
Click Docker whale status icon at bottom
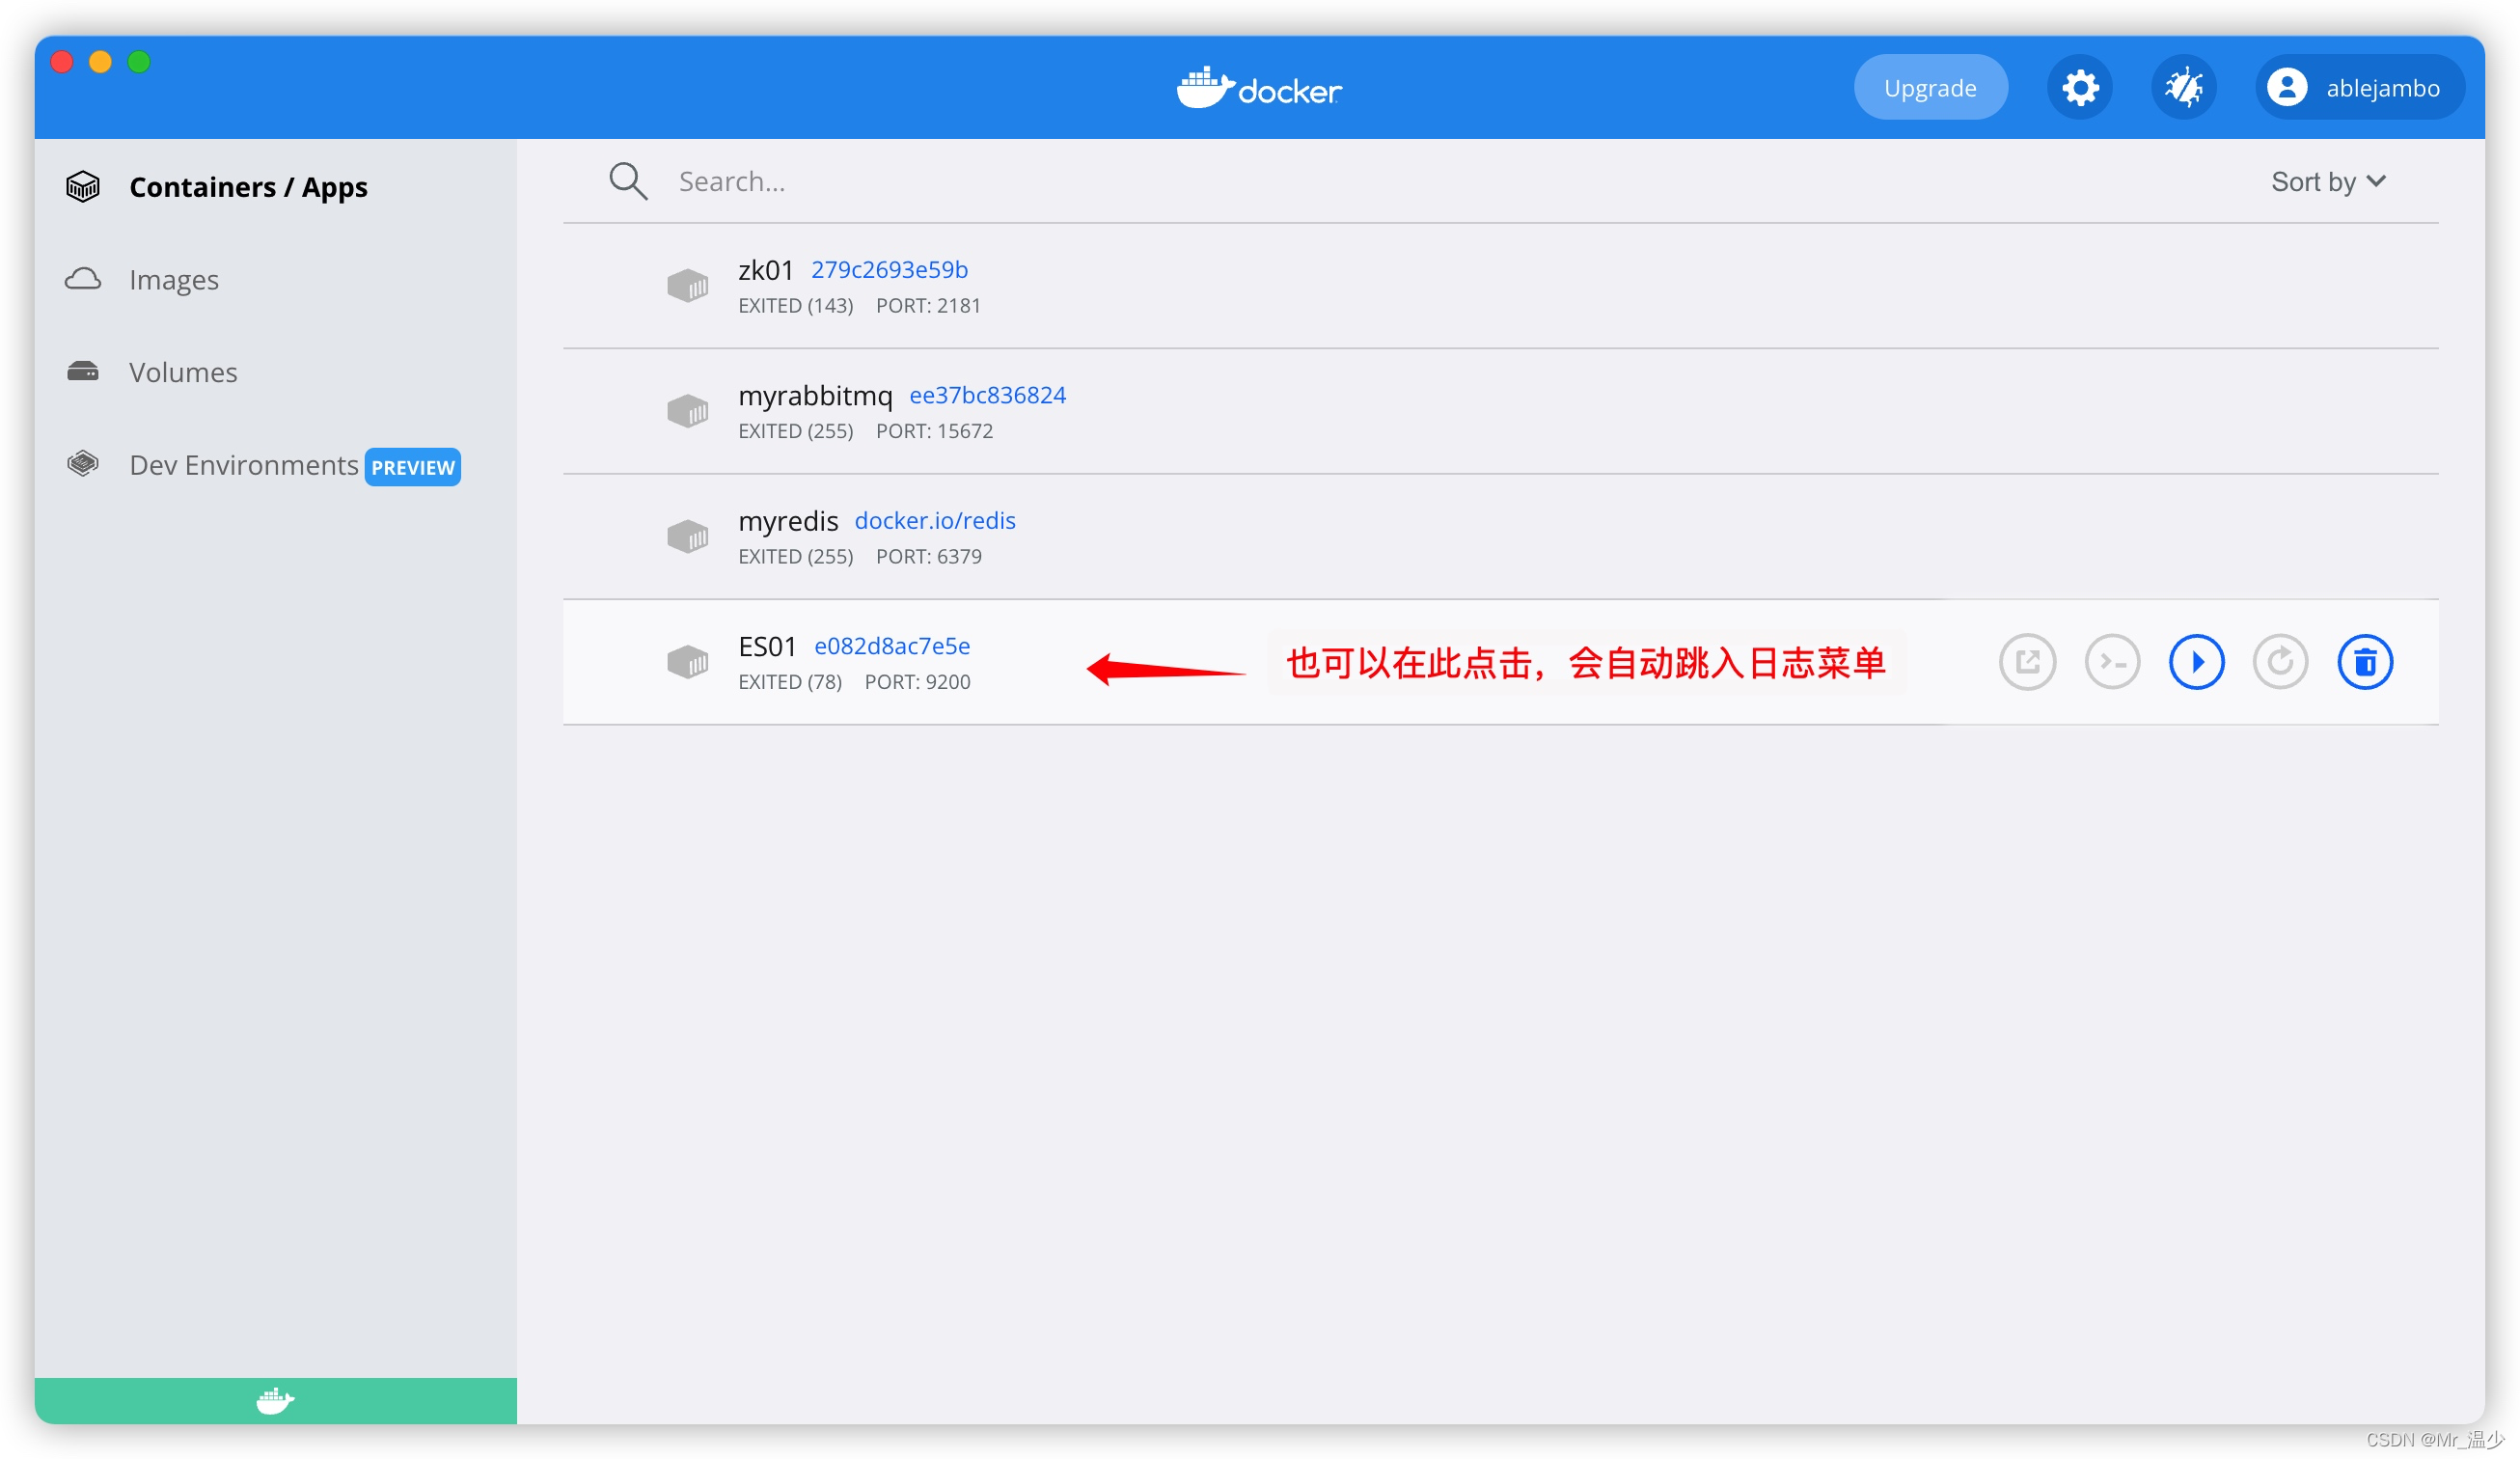coord(275,1400)
